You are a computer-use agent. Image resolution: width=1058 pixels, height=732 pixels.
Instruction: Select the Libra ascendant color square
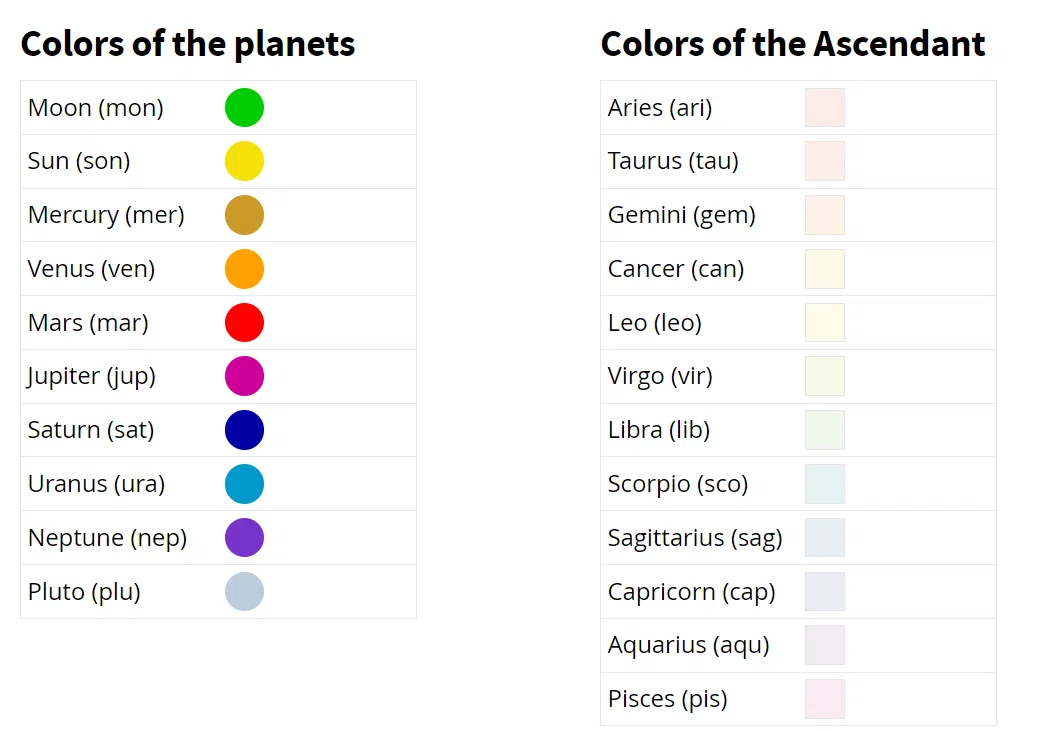pos(825,430)
